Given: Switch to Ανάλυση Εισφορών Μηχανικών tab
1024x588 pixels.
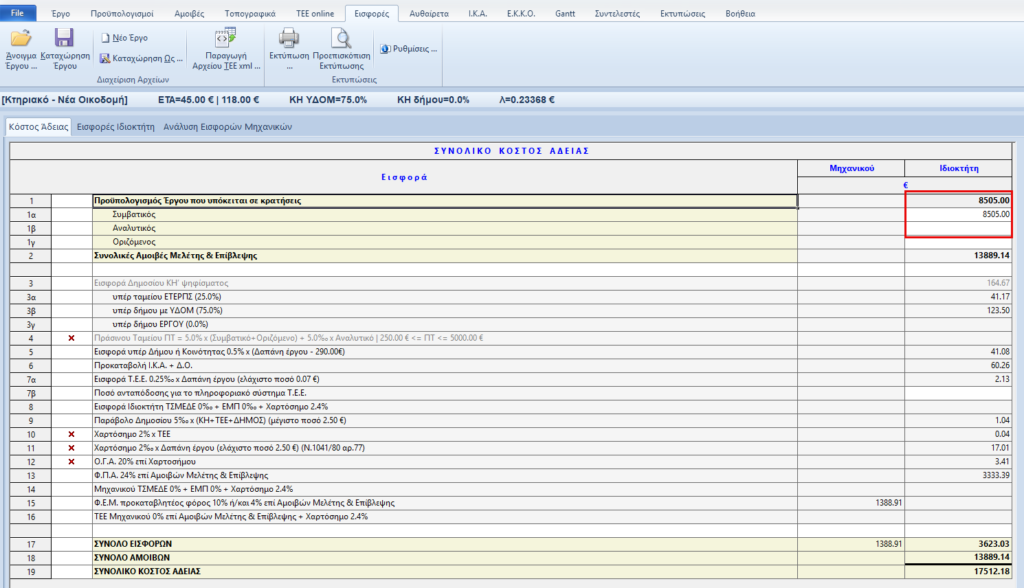Looking at the screenshot, I should coord(227,127).
